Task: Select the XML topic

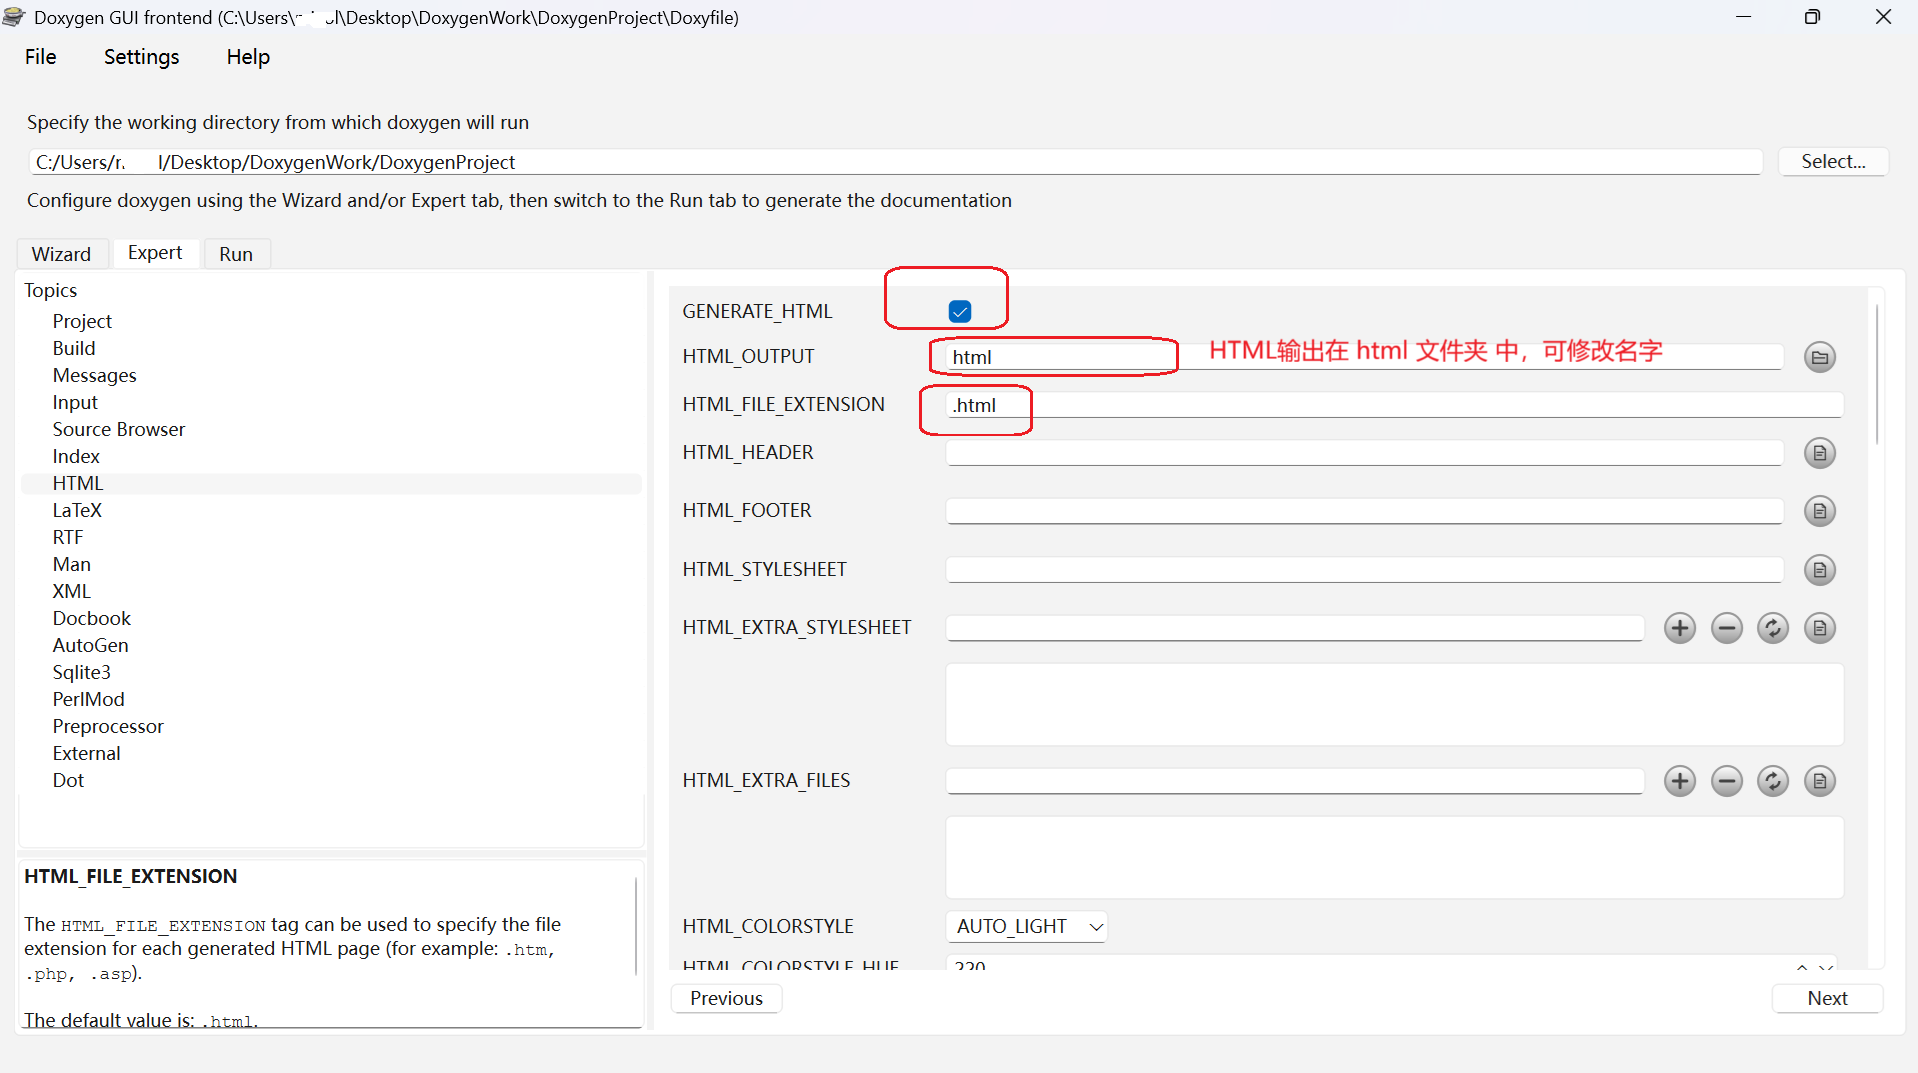Action: click(71, 591)
